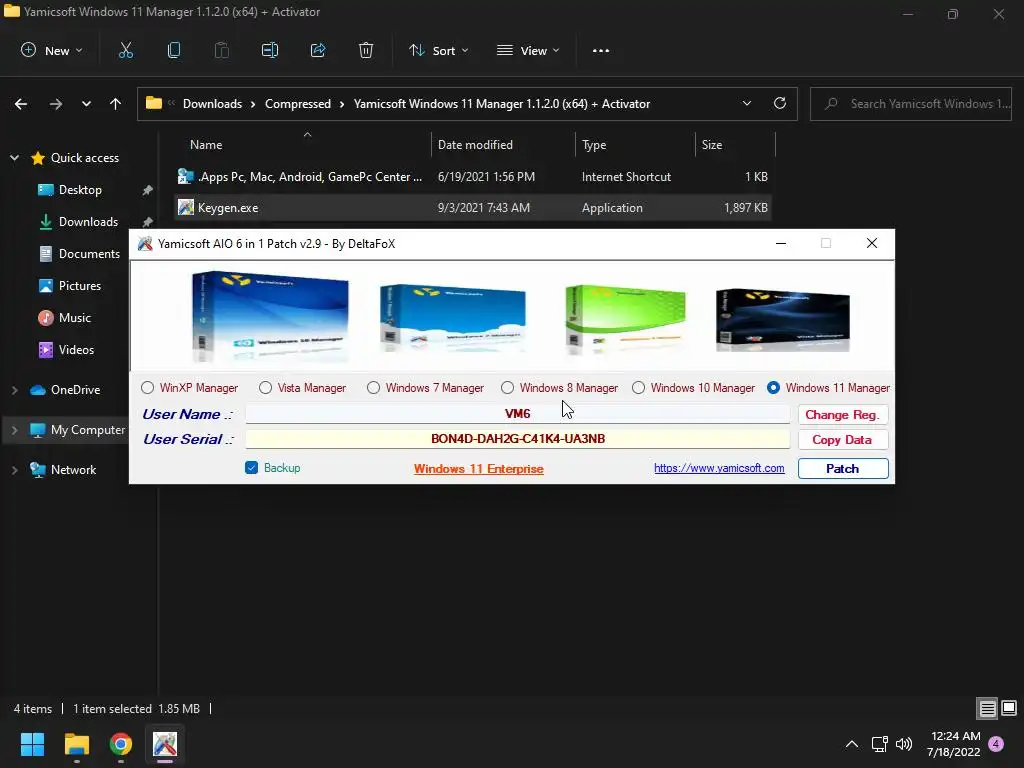1024x768 pixels.
Task: Click Compressed in the address breadcrumb
Action: [x=298, y=104]
